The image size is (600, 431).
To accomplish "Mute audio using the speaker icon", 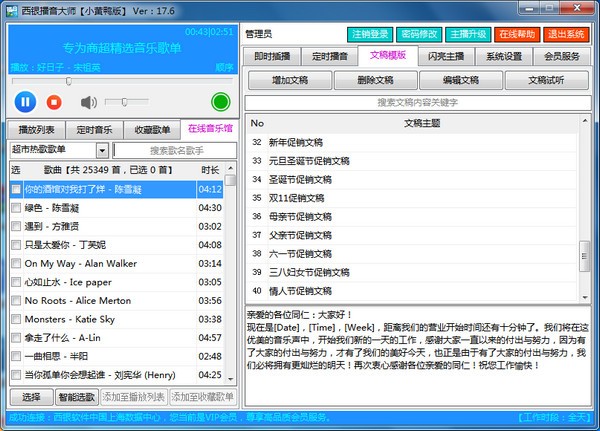I will 88,102.
